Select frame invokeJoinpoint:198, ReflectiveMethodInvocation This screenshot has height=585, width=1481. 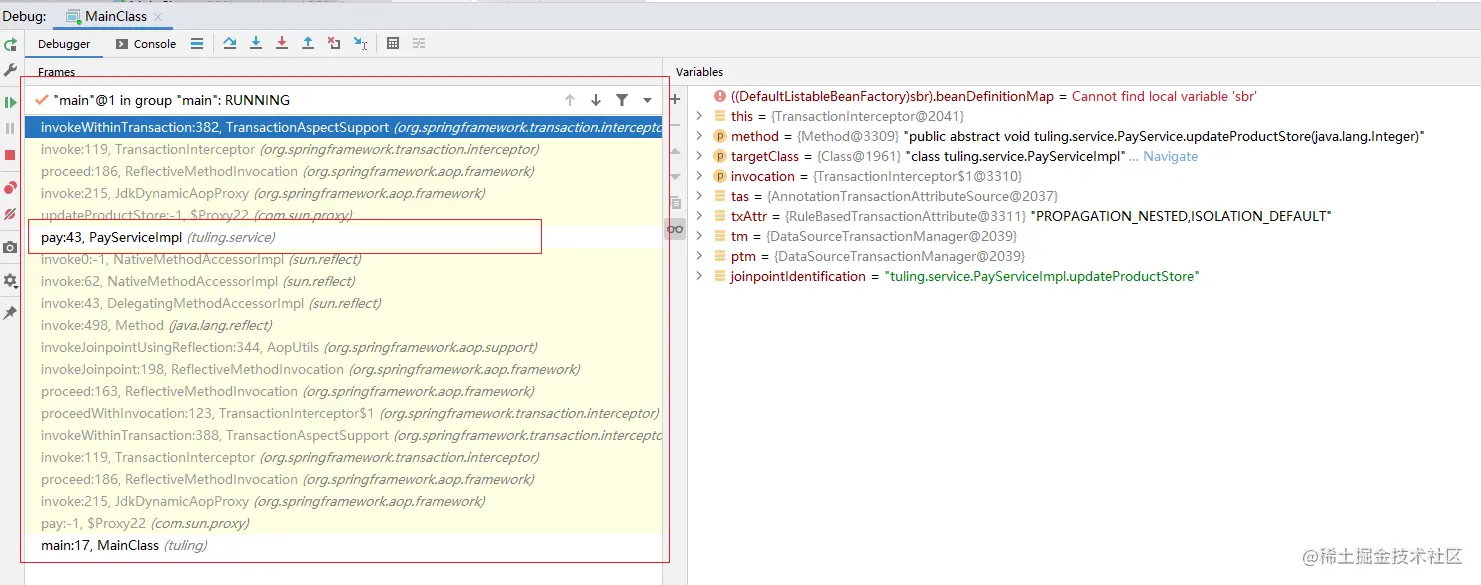[x=343, y=369]
